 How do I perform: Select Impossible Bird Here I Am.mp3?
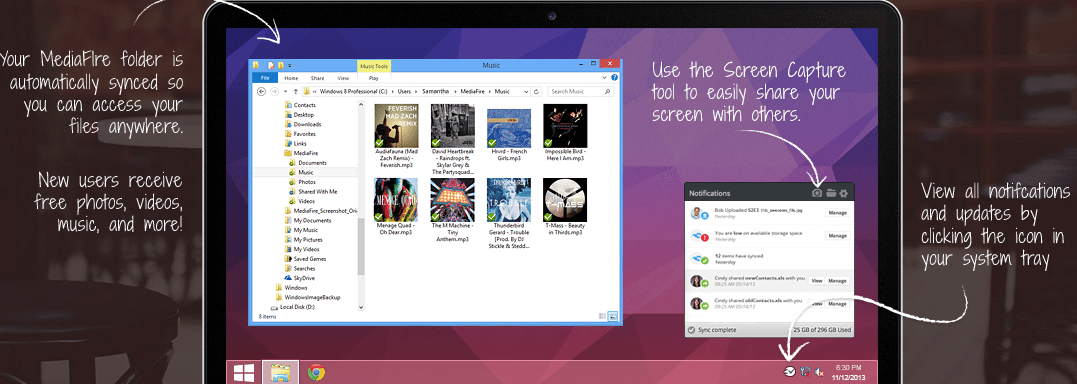(x=565, y=126)
